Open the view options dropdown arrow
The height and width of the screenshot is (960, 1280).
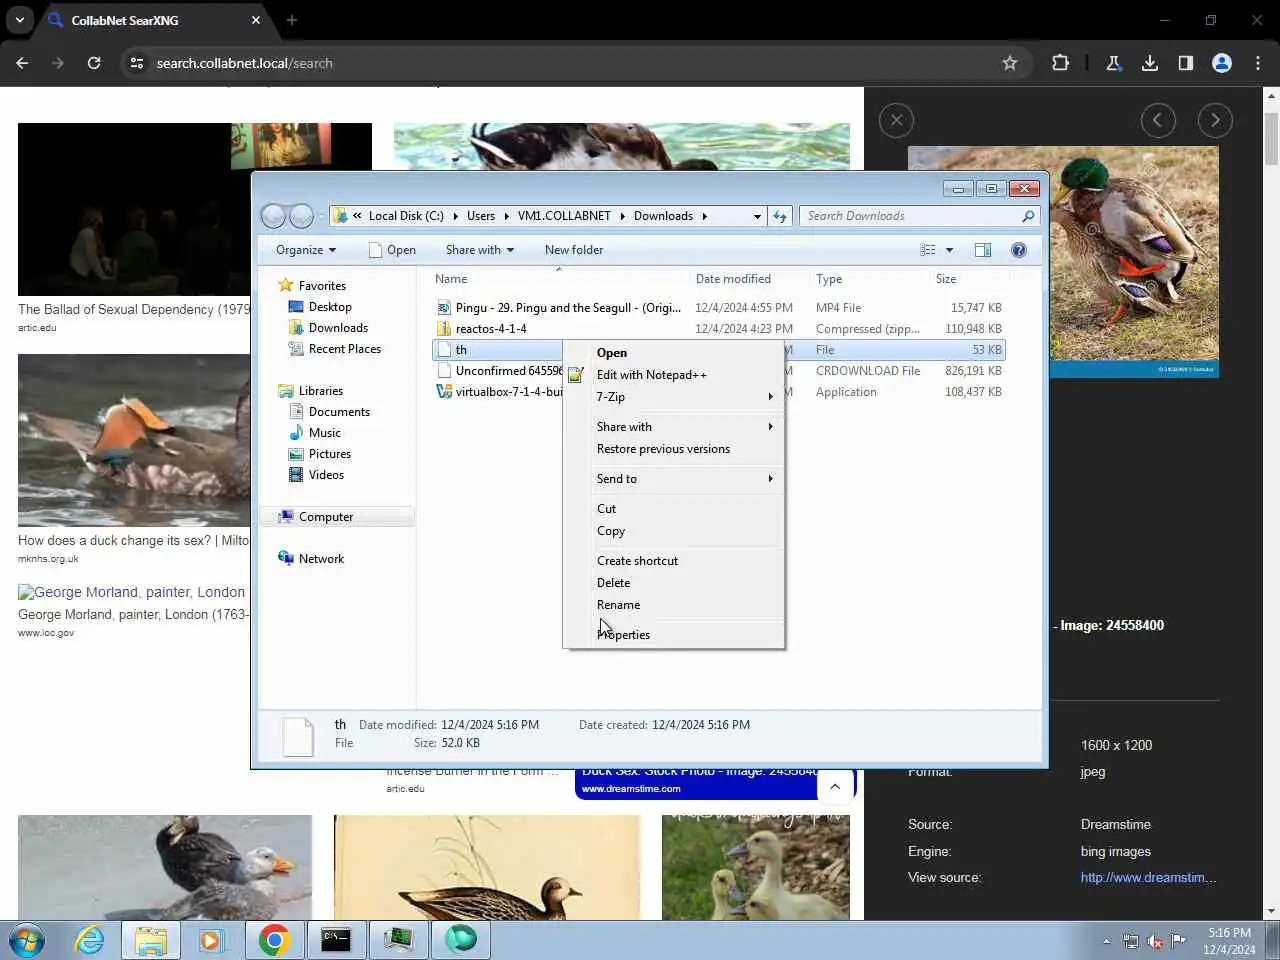point(950,250)
